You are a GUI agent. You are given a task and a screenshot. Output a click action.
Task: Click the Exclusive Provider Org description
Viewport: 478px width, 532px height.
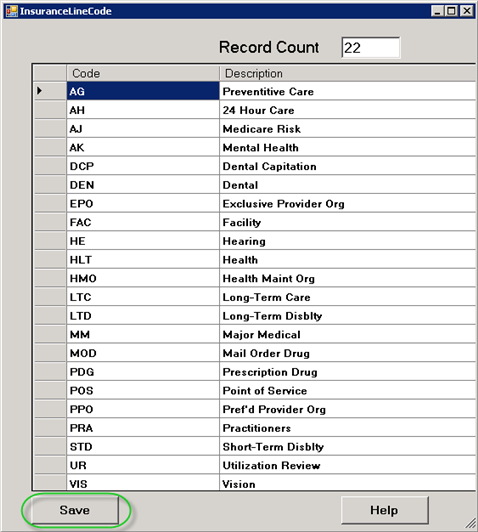(x=348, y=203)
